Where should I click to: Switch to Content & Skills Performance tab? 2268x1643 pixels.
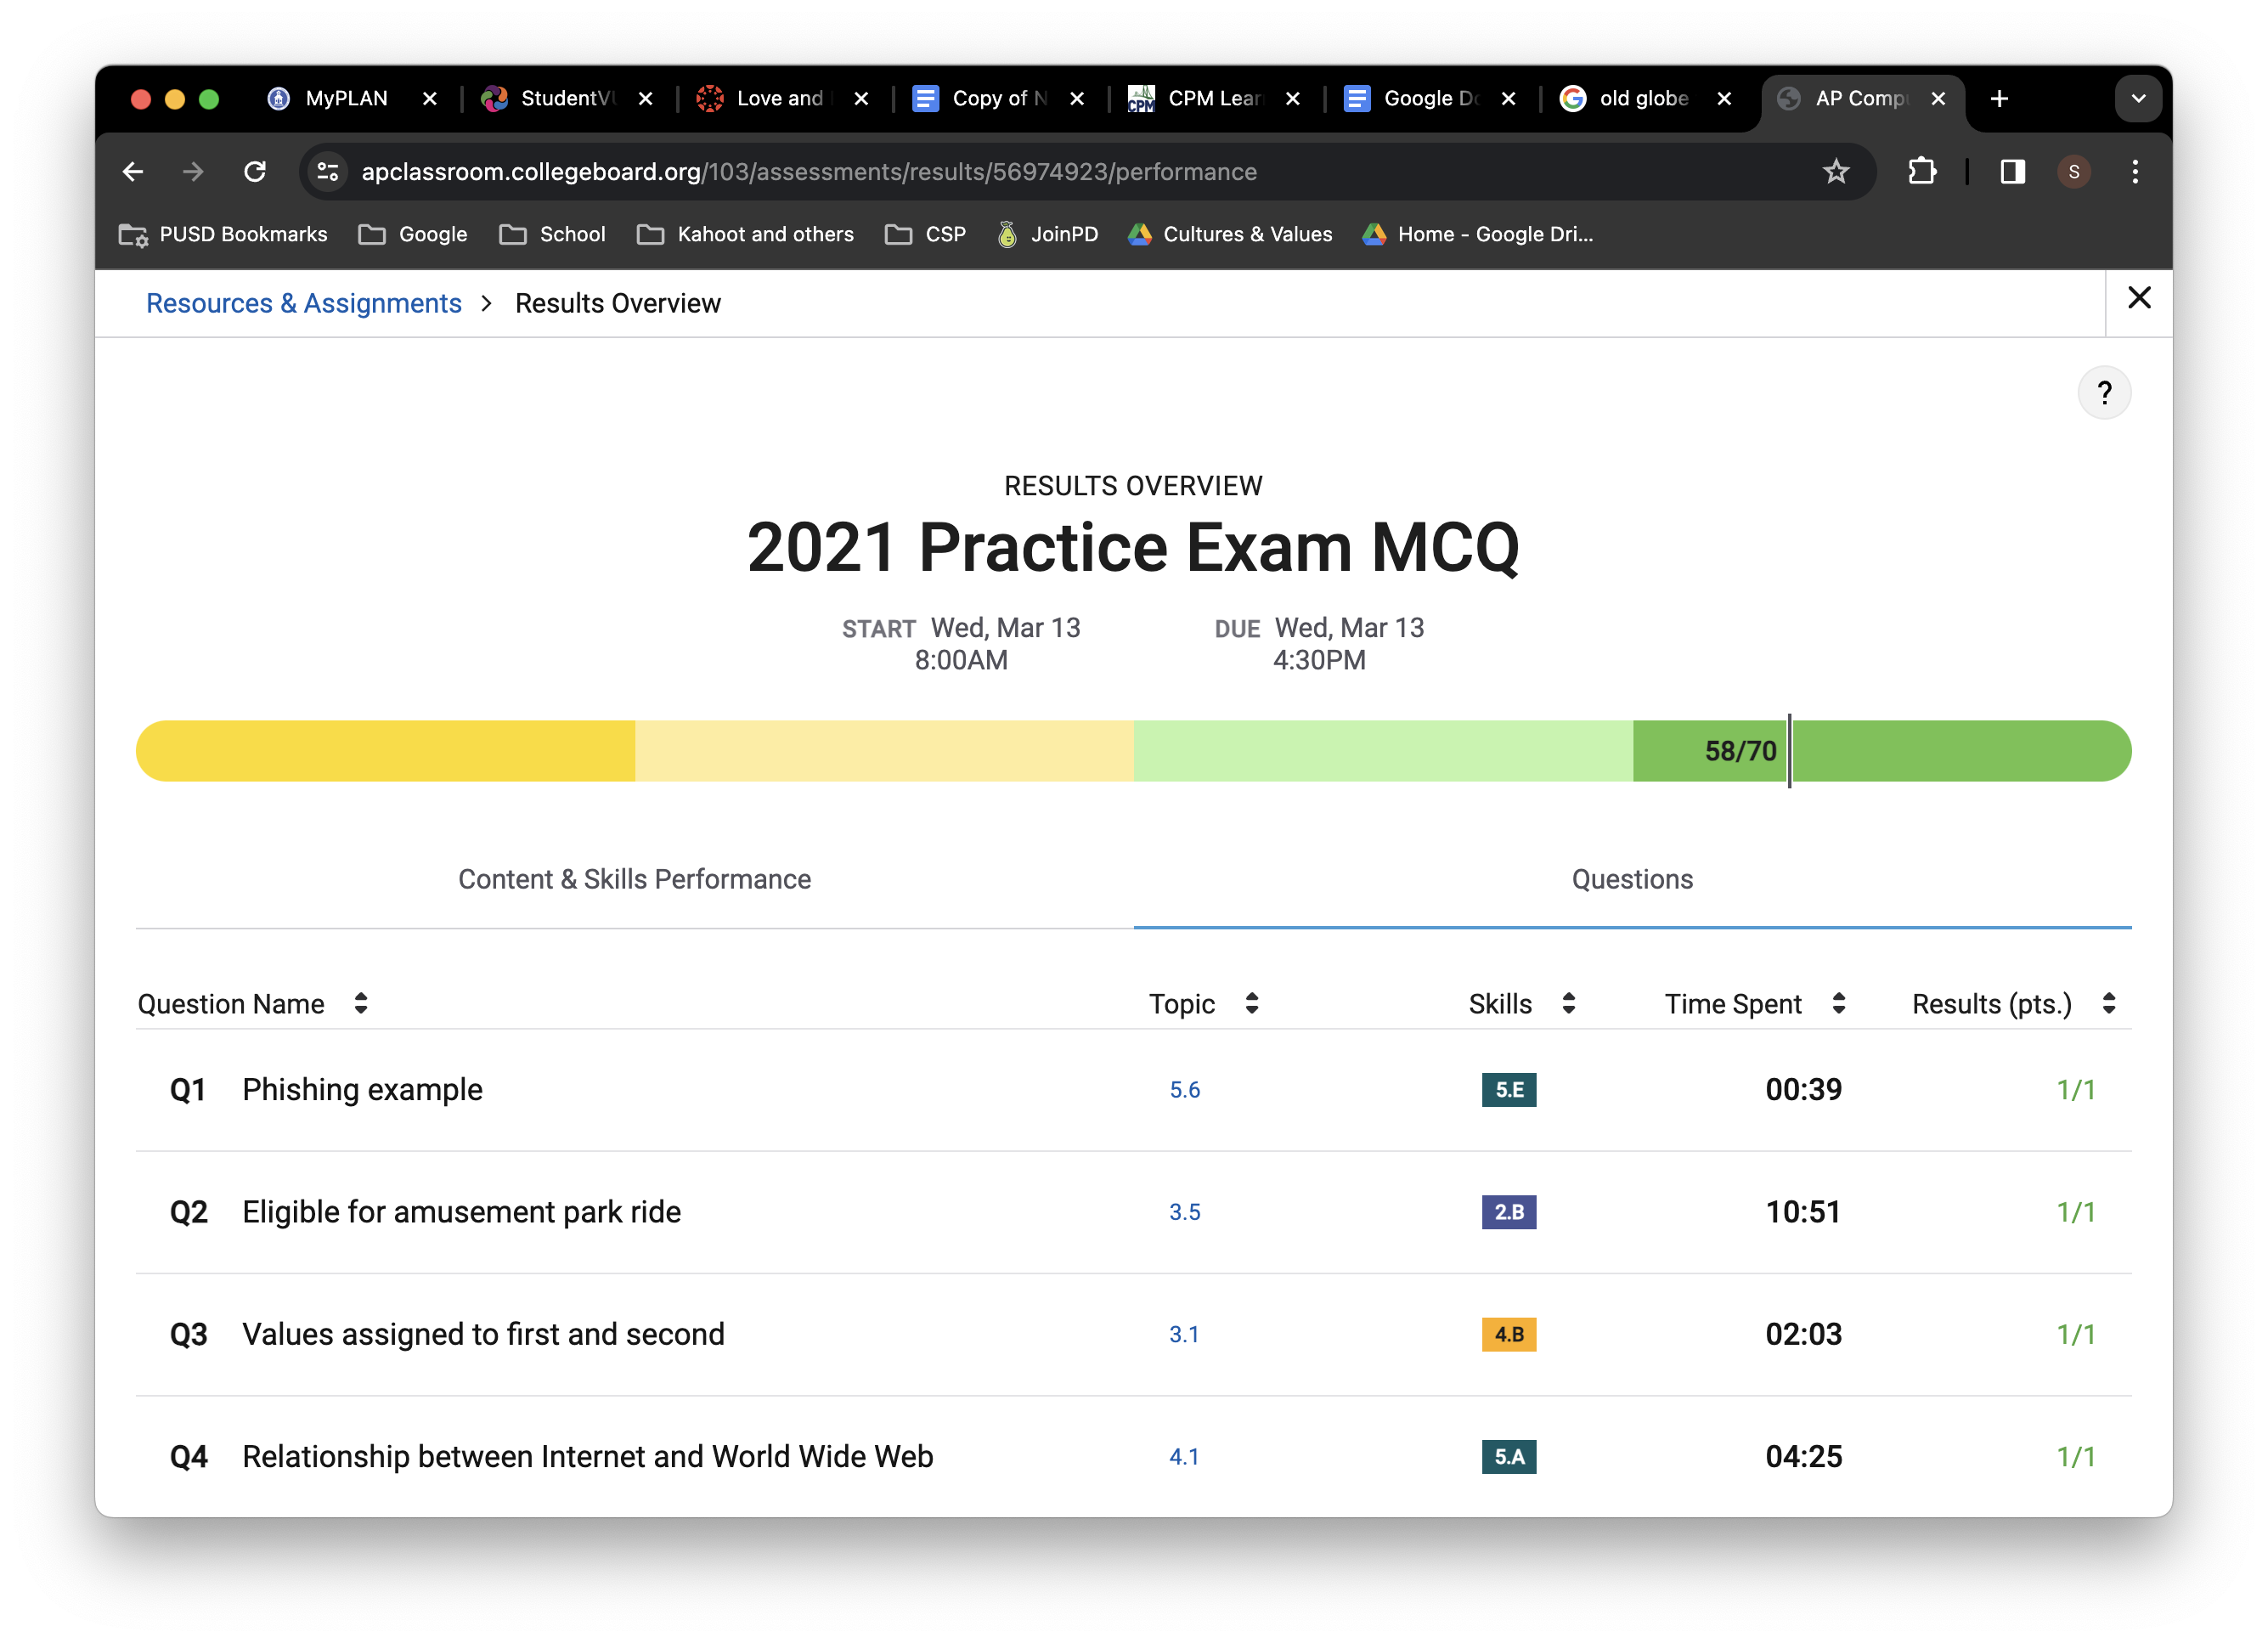click(x=634, y=879)
